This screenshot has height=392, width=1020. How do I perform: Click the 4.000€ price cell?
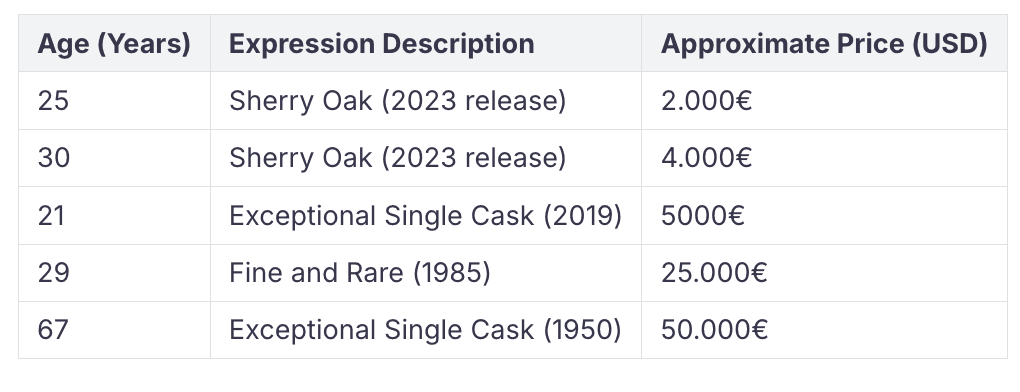tap(824, 158)
